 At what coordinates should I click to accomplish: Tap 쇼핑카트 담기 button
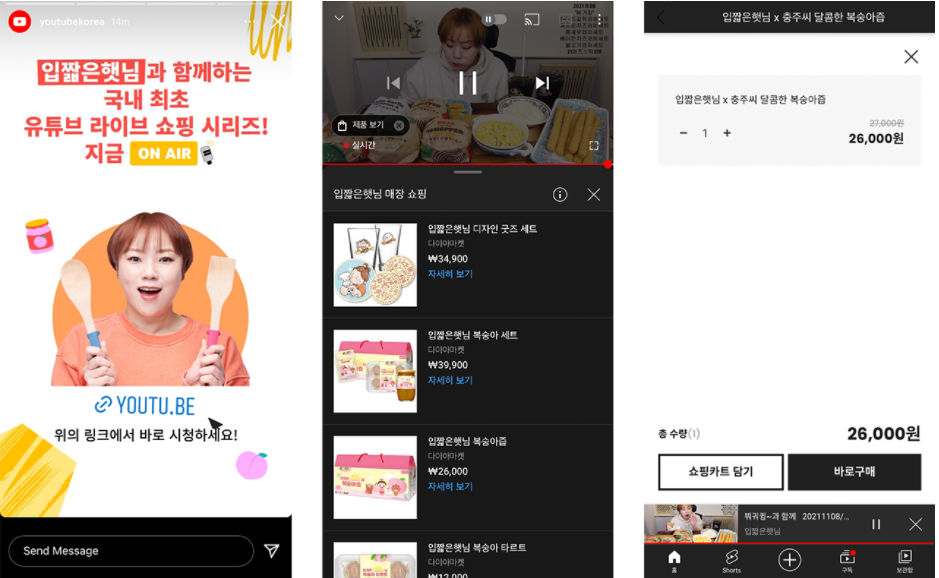[720, 472]
